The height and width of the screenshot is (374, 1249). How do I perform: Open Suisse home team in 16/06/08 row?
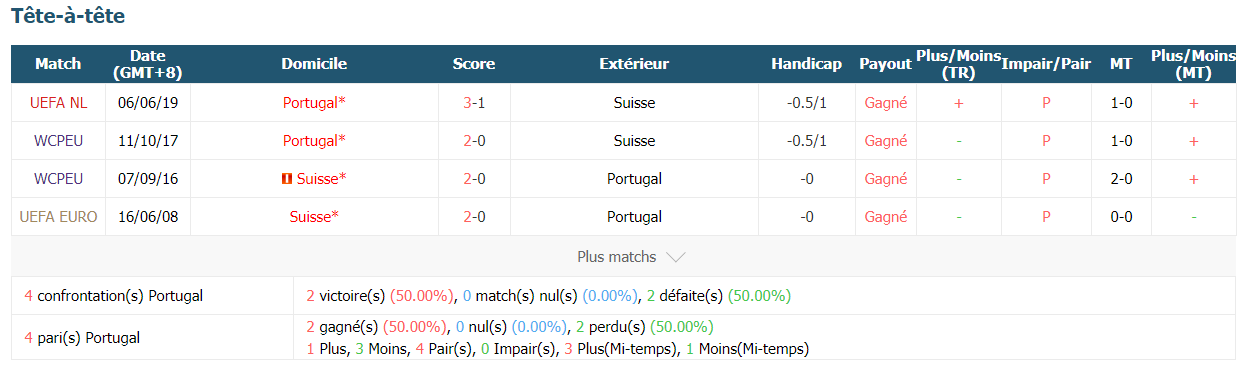click(314, 217)
